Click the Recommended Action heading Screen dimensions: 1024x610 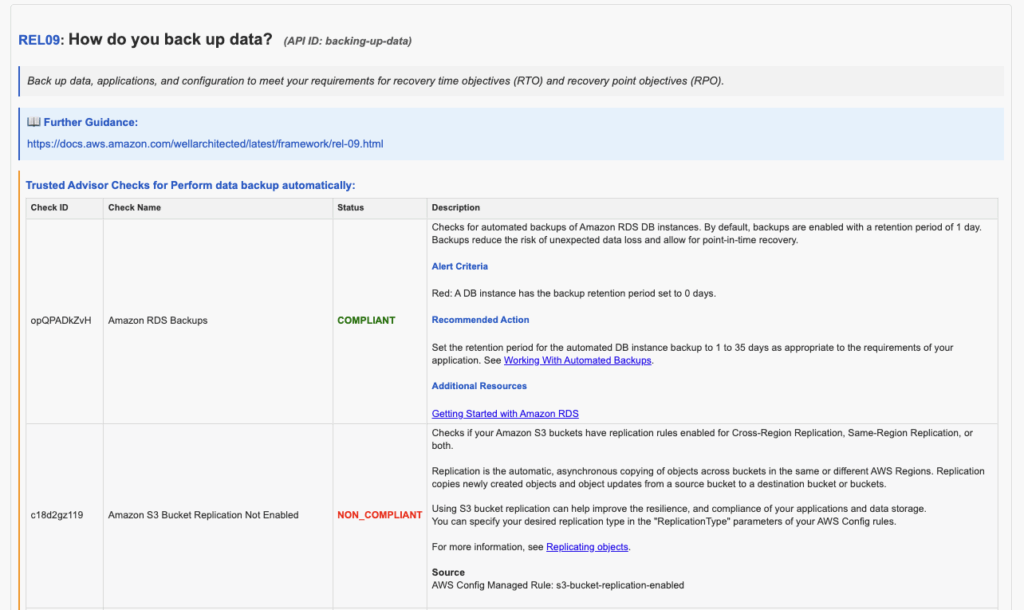(x=480, y=319)
